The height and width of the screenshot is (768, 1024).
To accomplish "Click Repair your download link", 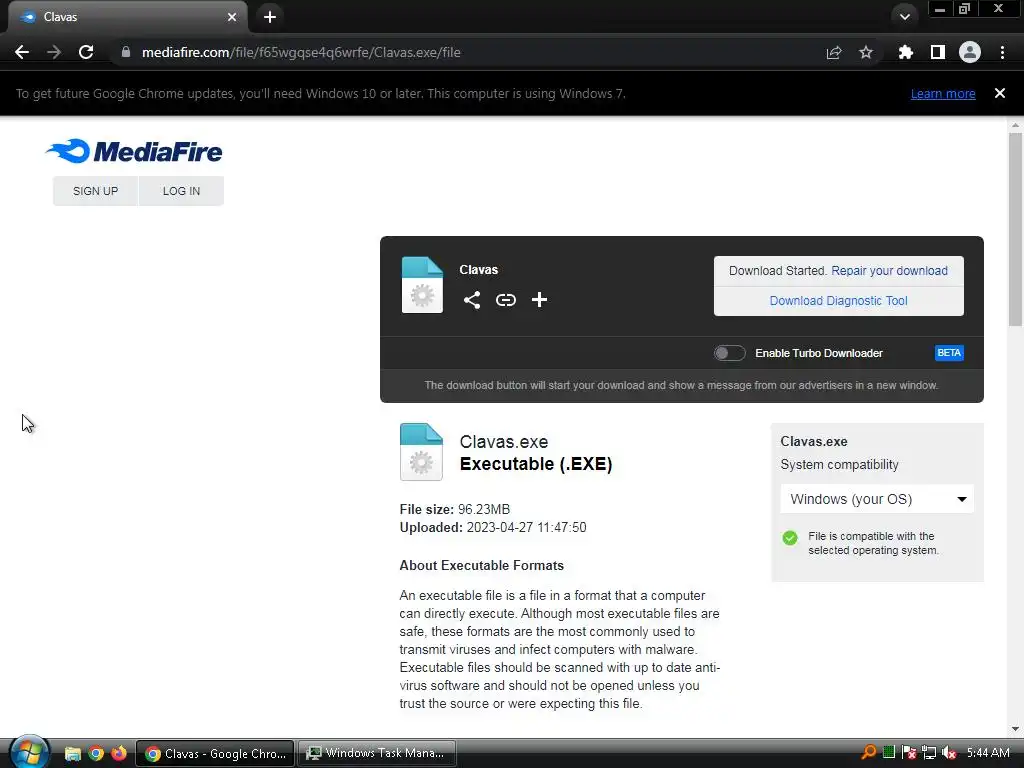I will point(889,271).
